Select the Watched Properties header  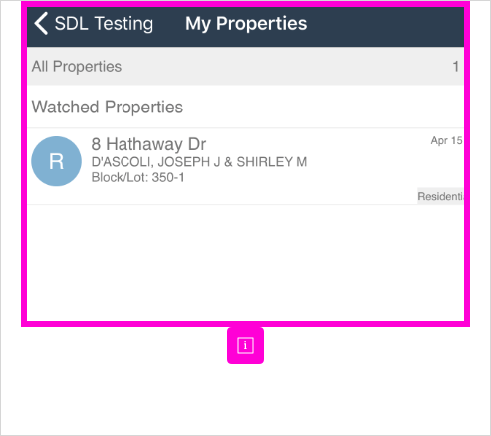(107, 107)
